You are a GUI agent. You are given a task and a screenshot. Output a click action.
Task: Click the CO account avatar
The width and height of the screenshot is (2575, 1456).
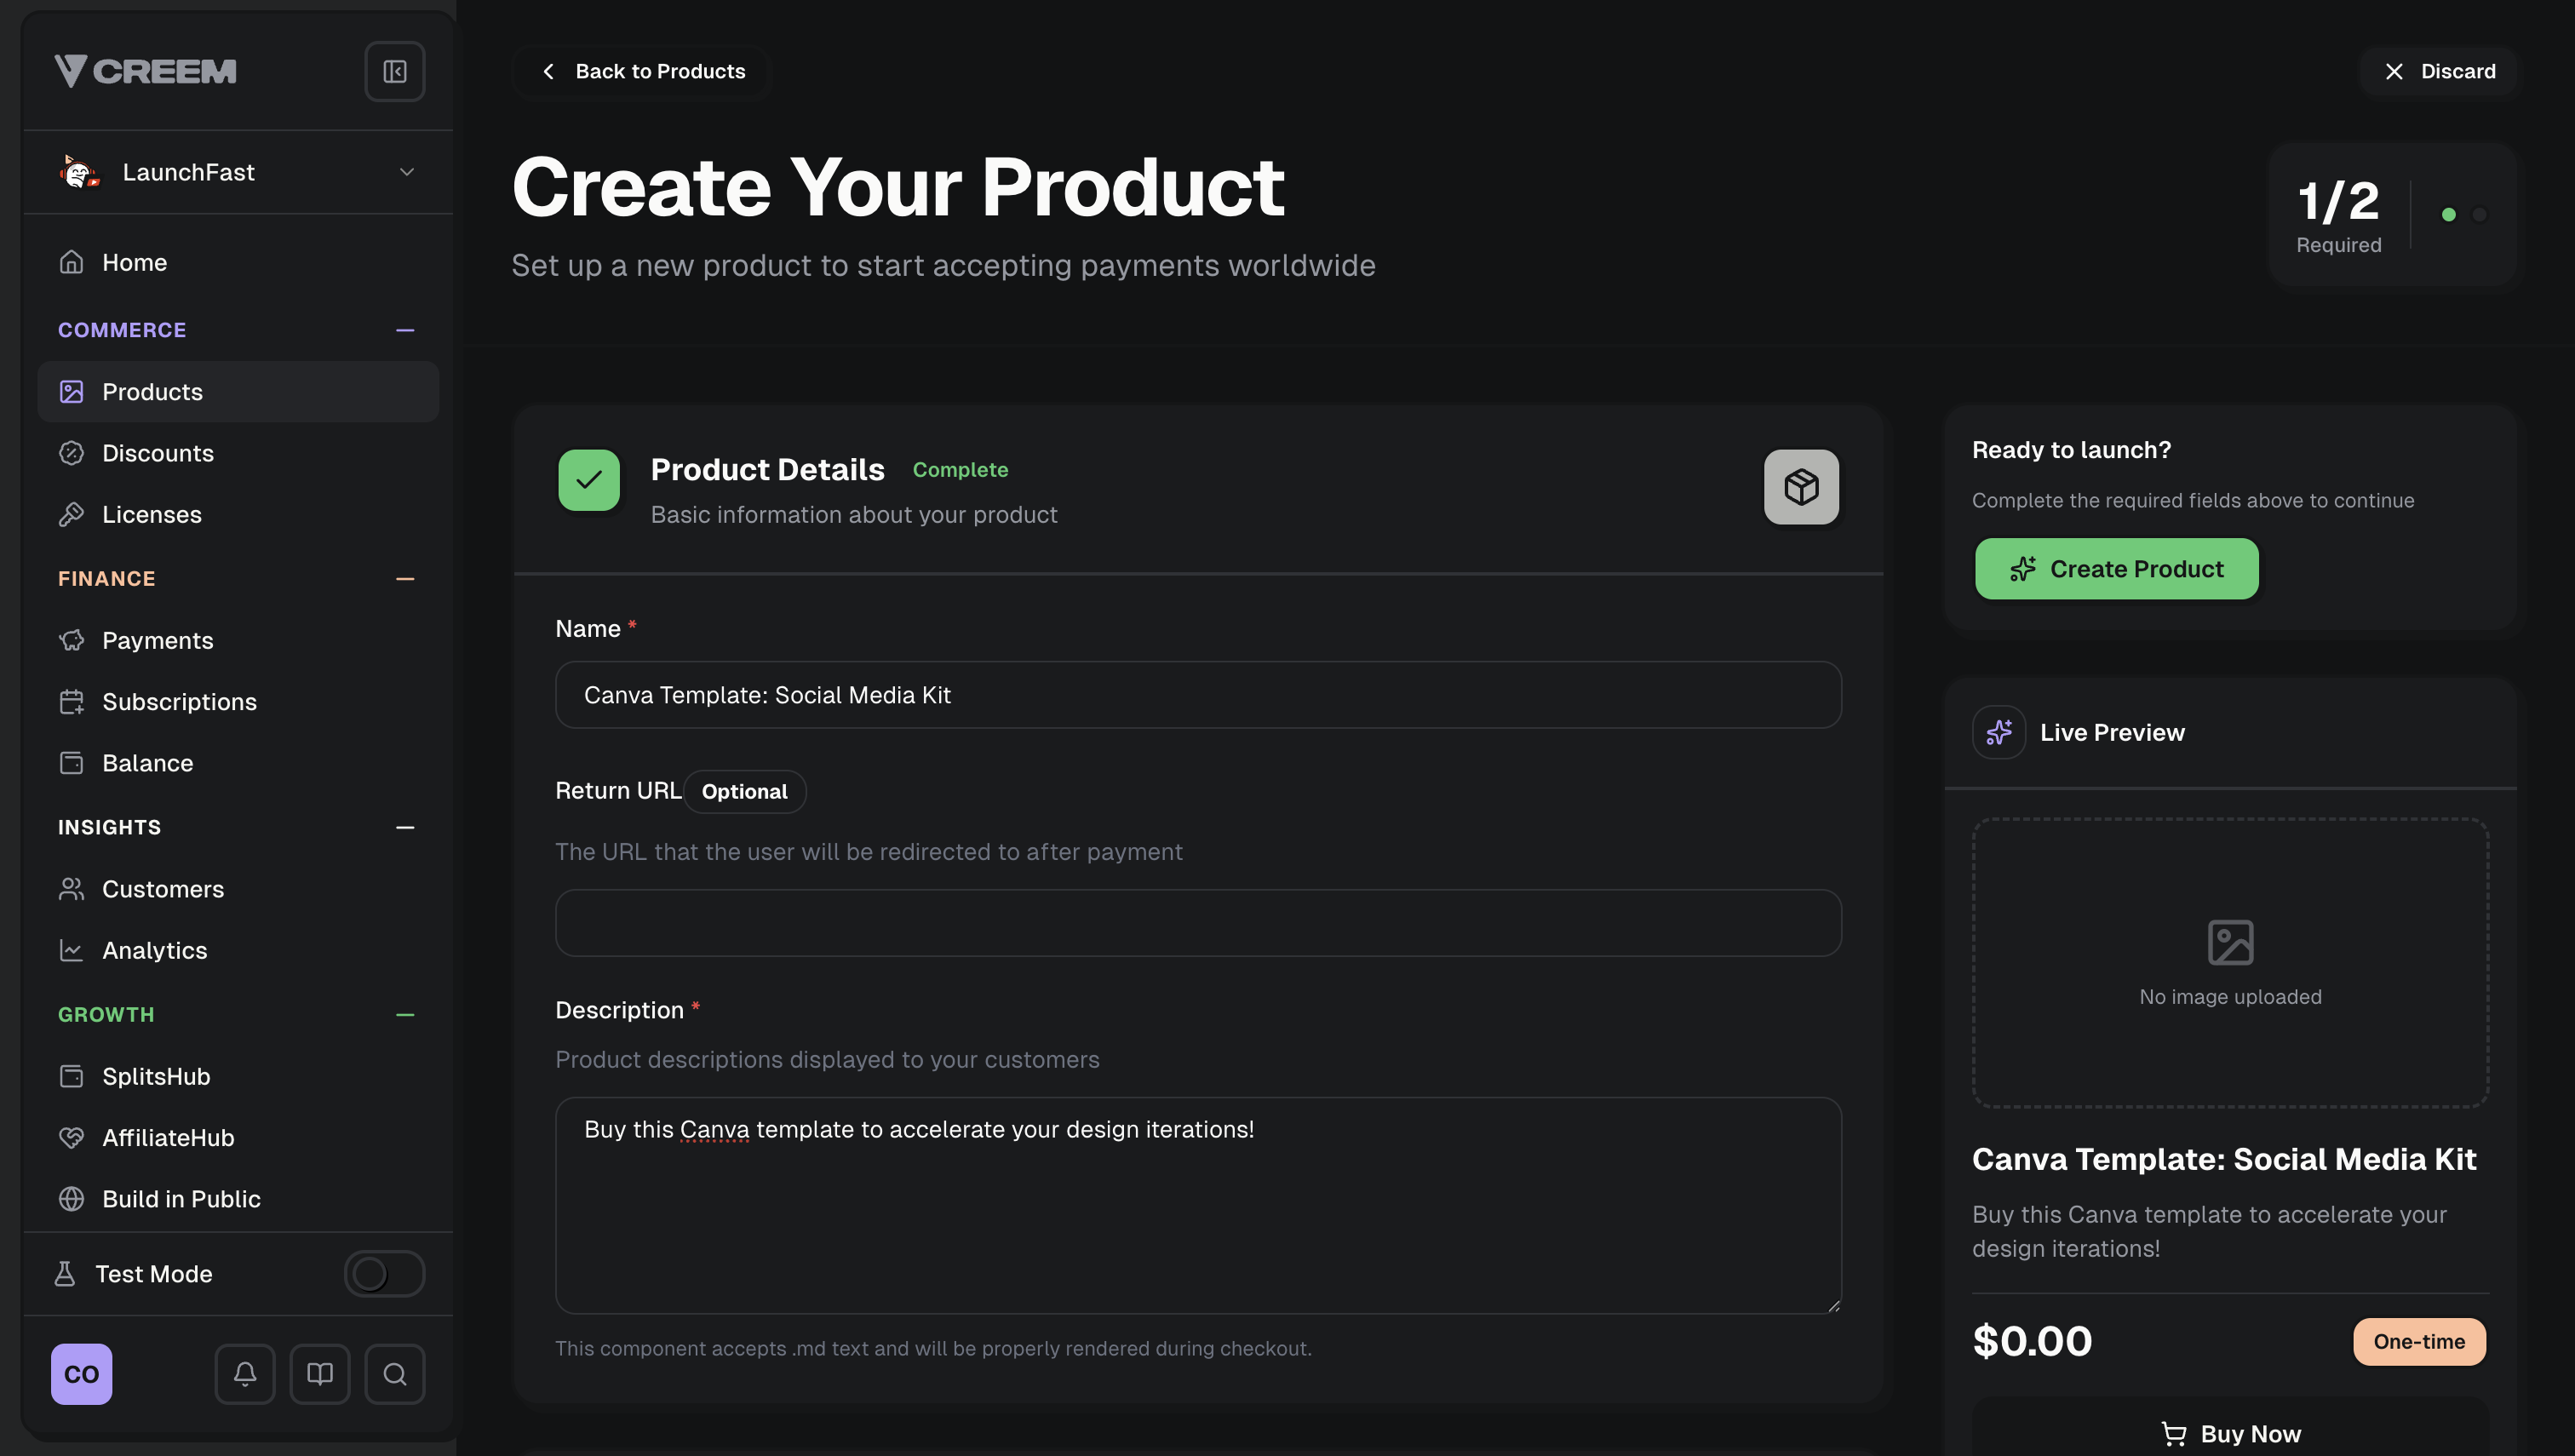[x=82, y=1374]
